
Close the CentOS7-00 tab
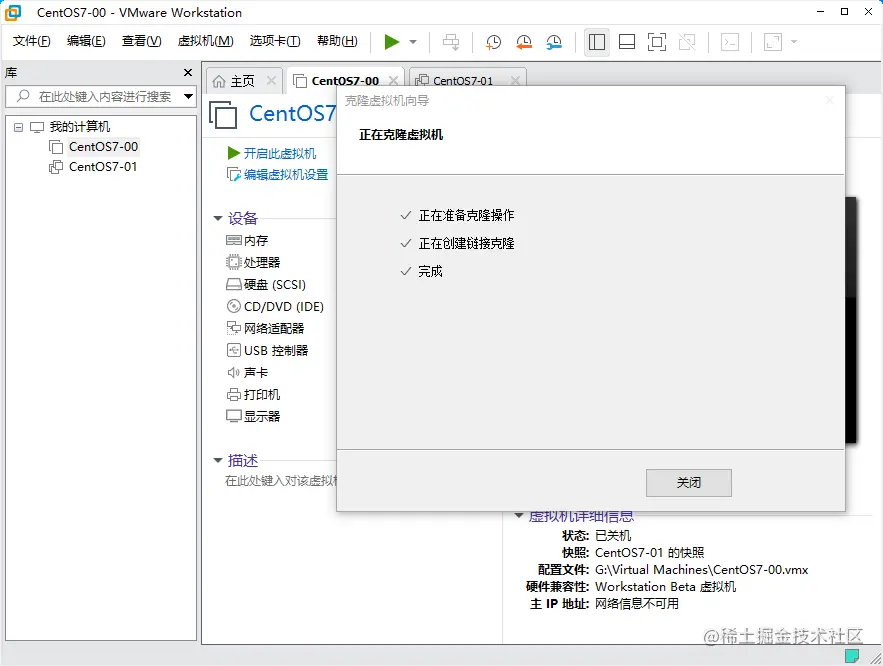click(x=393, y=81)
